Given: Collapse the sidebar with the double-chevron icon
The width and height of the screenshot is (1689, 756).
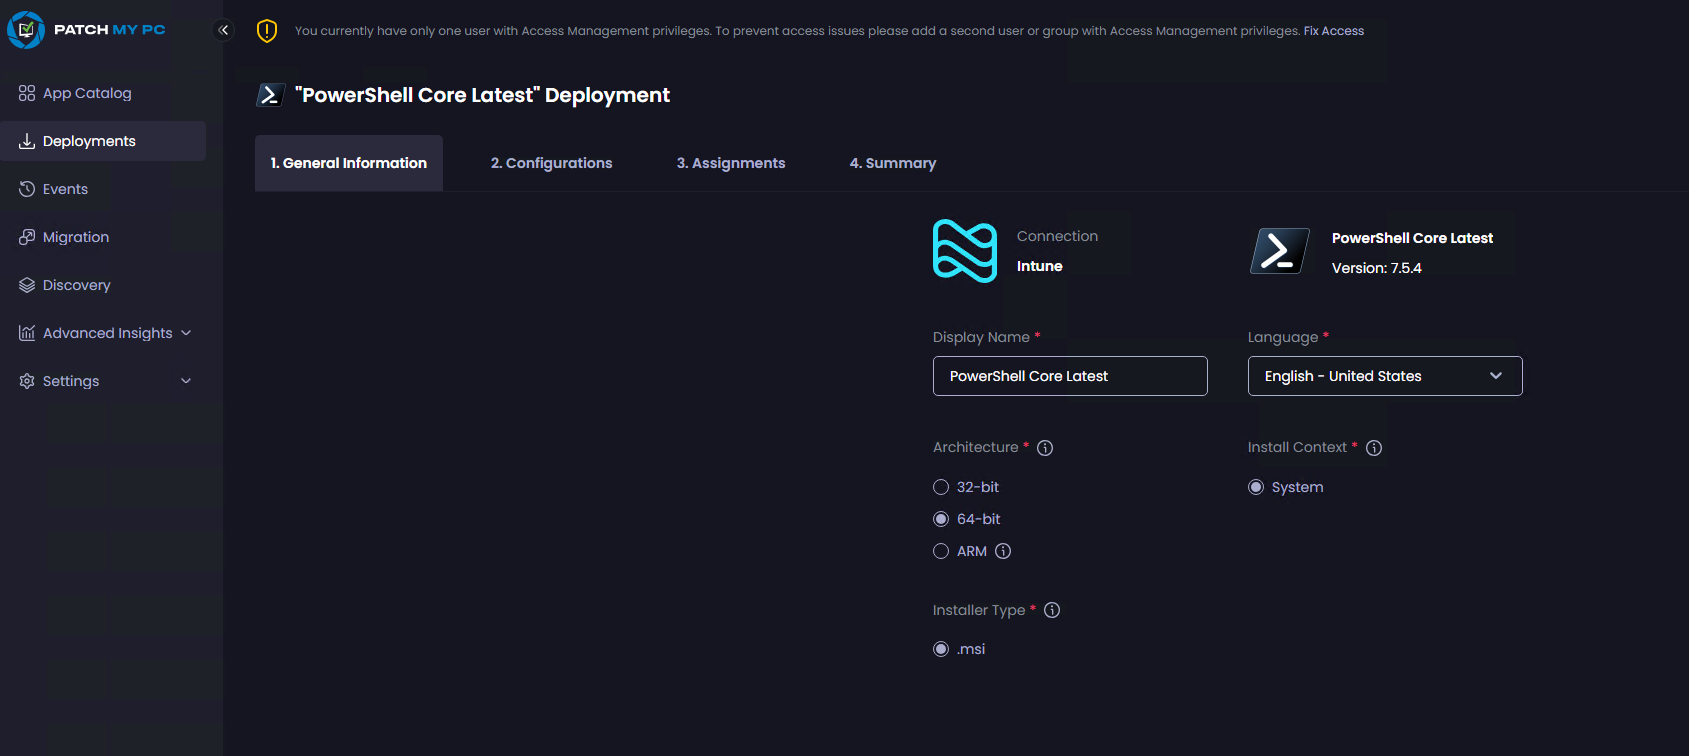Looking at the screenshot, I should (224, 30).
